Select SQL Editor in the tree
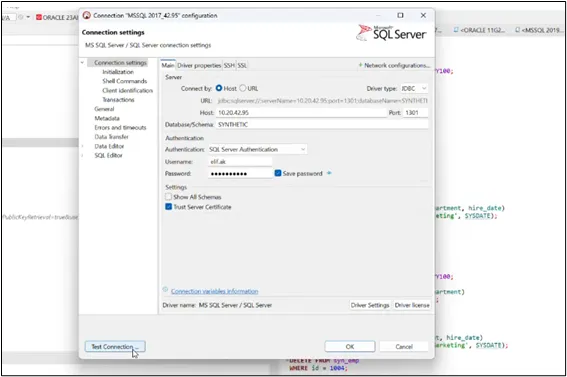This screenshot has width=567, height=377. [x=108, y=155]
